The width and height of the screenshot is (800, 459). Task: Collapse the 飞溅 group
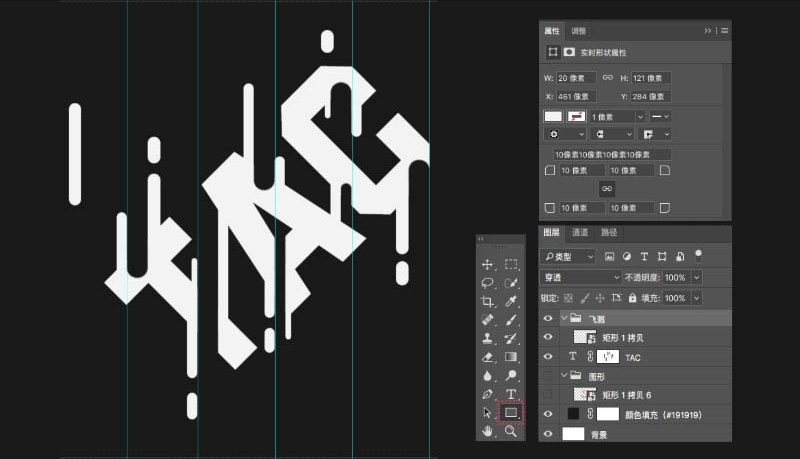point(564,318)
